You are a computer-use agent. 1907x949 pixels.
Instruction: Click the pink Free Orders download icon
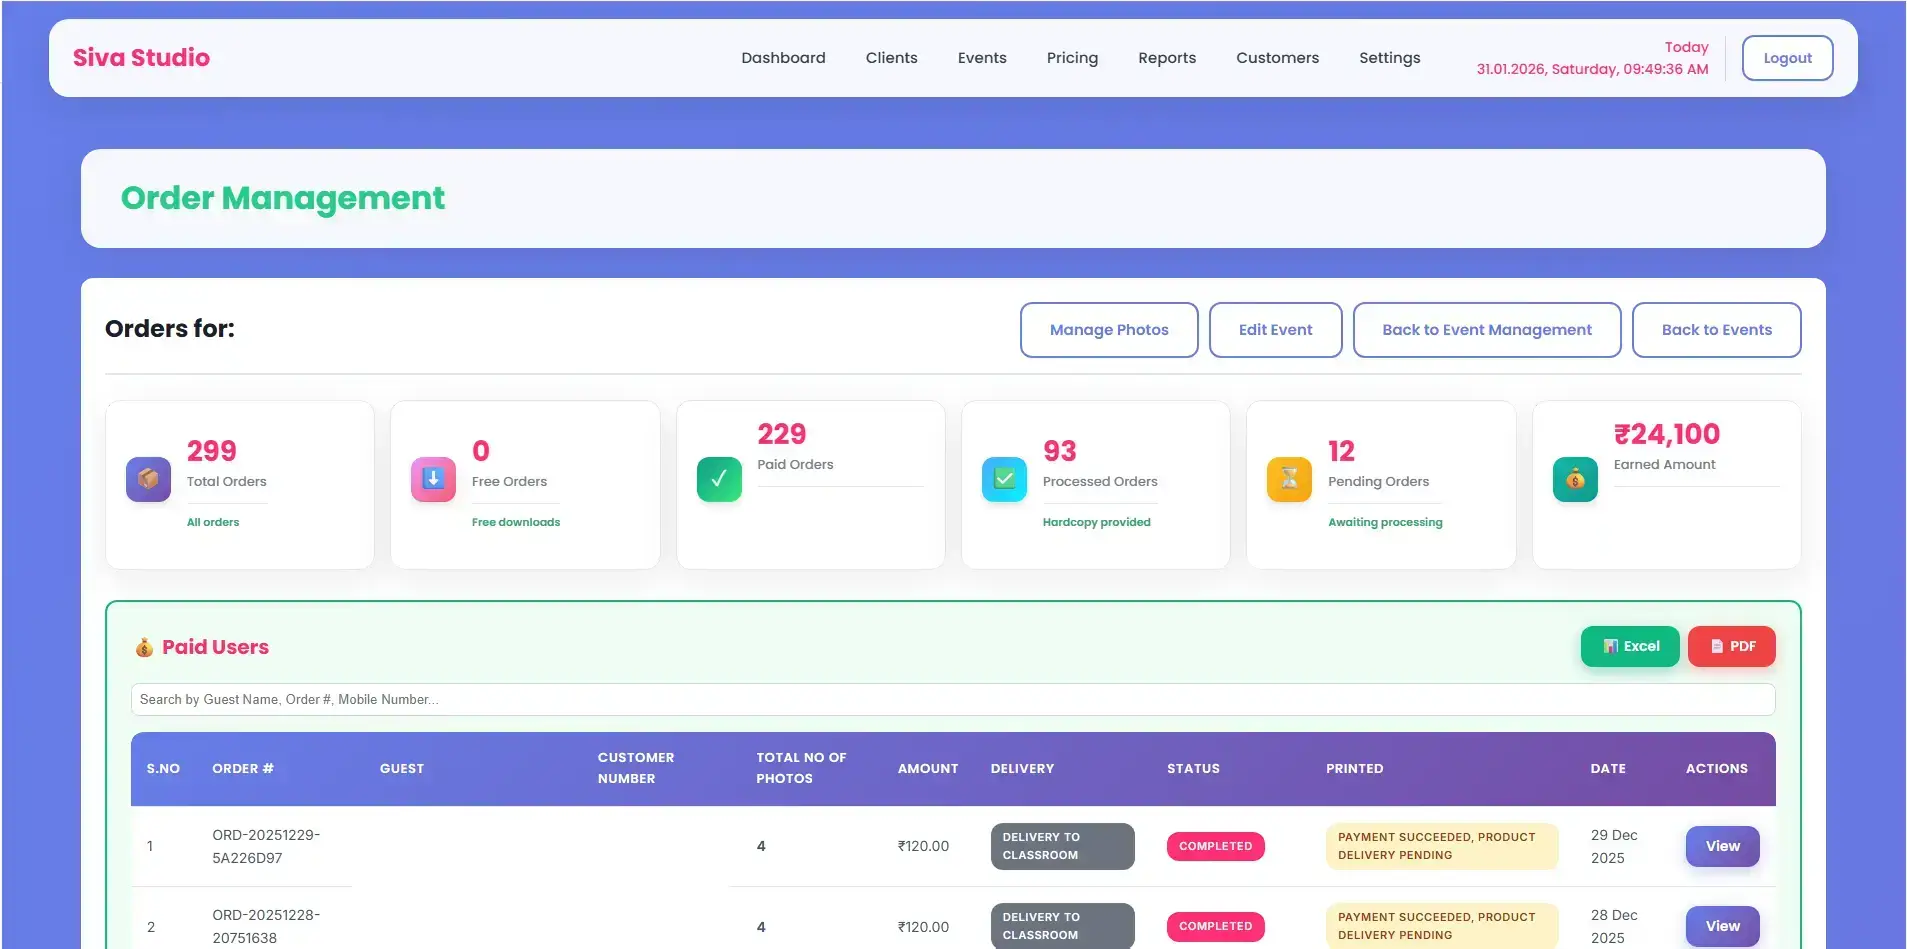point(432,479)
